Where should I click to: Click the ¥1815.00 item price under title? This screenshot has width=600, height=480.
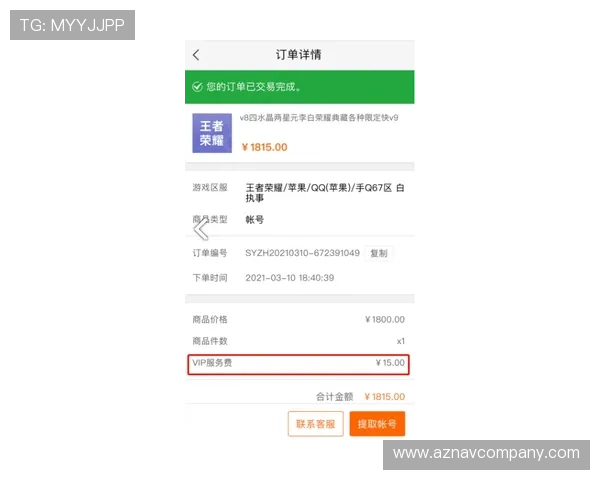tap(264, 147)
